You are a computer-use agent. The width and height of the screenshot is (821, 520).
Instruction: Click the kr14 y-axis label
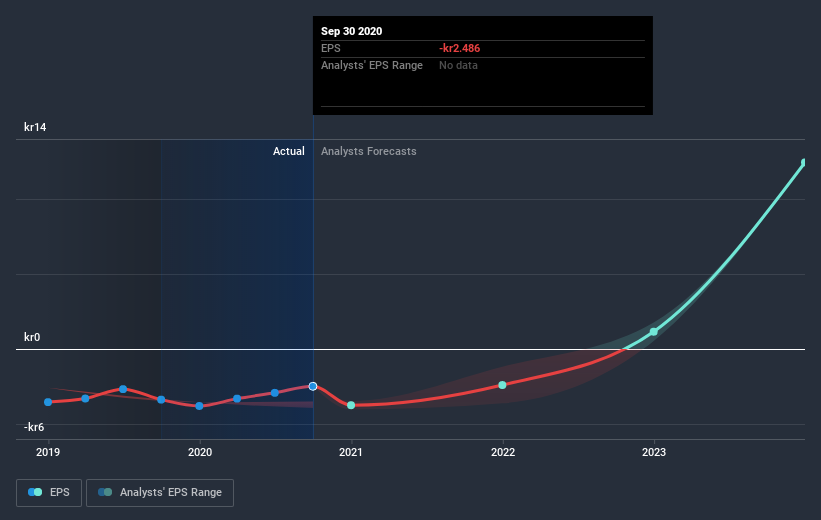pyautogui.click(x=35, y=127)
